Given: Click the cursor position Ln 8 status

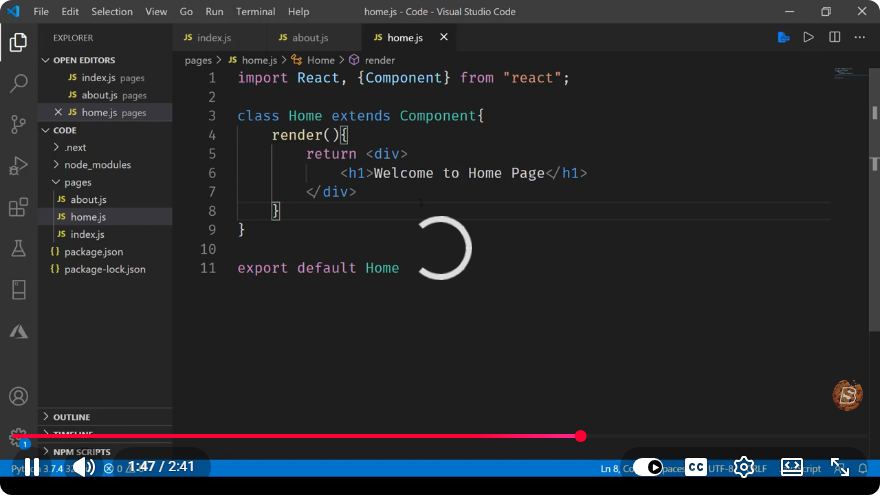Looking at the screenshot, I should 616,468.
